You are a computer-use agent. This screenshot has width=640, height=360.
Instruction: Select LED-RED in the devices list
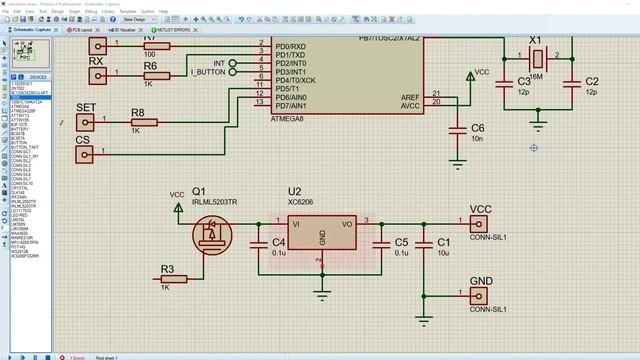click(x=19, y=215)
